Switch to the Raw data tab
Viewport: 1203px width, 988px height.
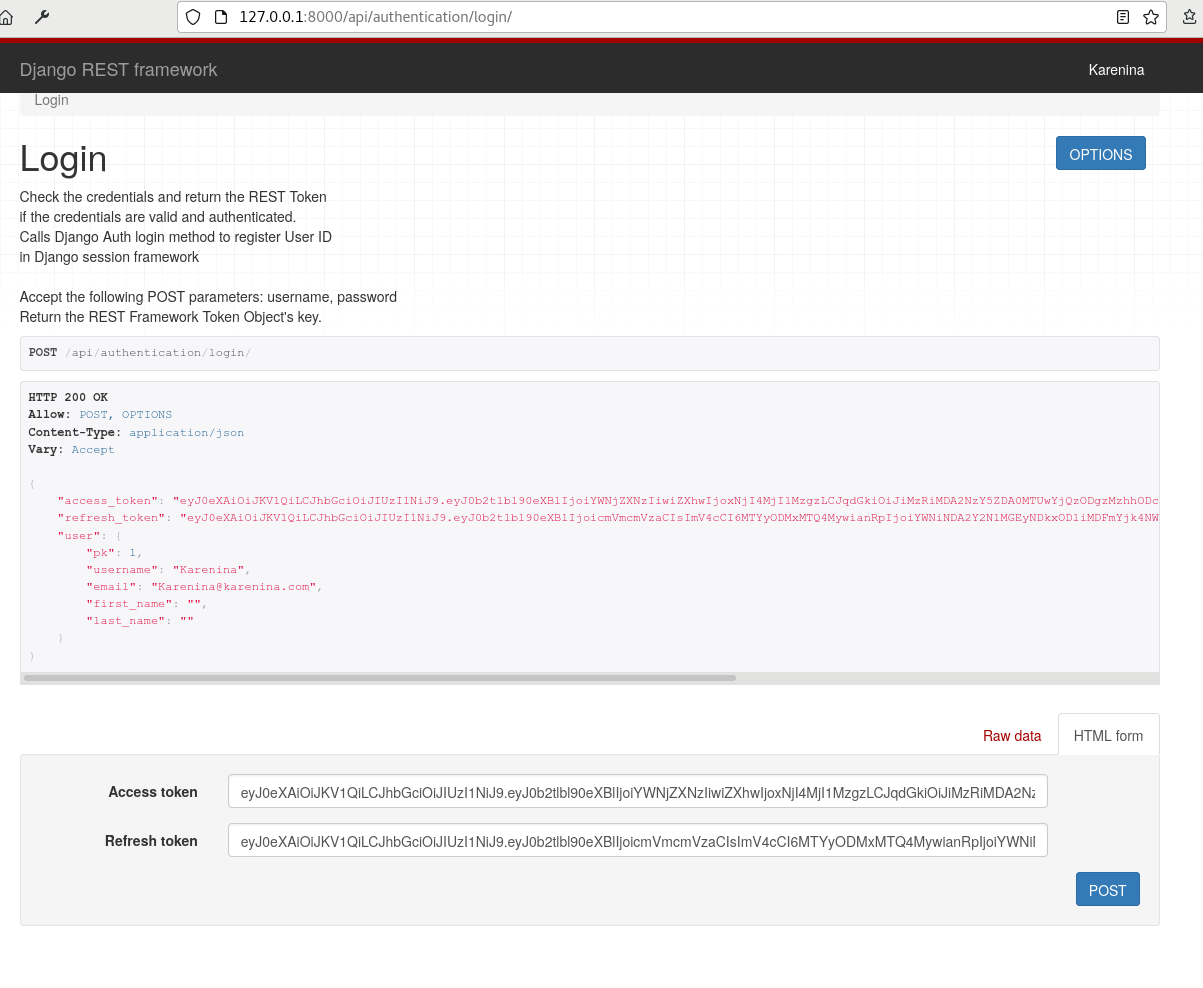pyautogui.click(x=1011, y=735)
